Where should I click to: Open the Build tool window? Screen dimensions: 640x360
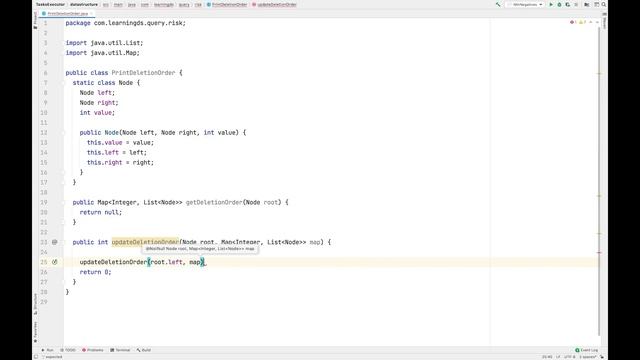144,350
